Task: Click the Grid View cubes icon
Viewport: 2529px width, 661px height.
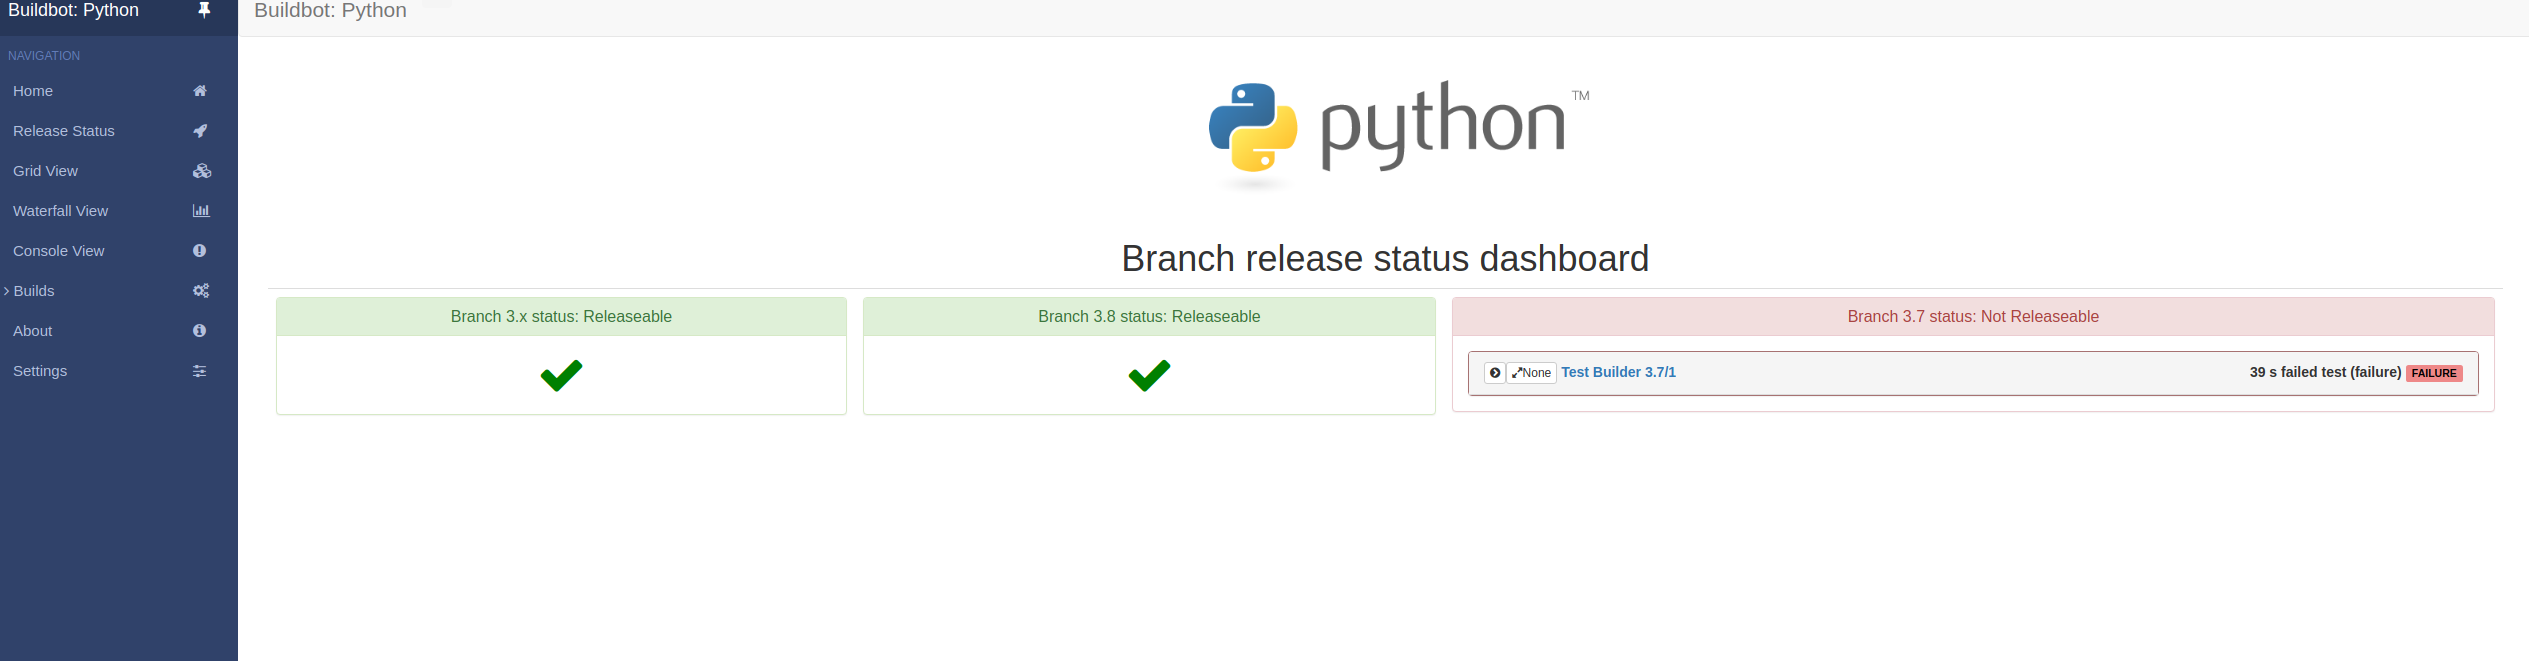Action: [x=201, y=171]
